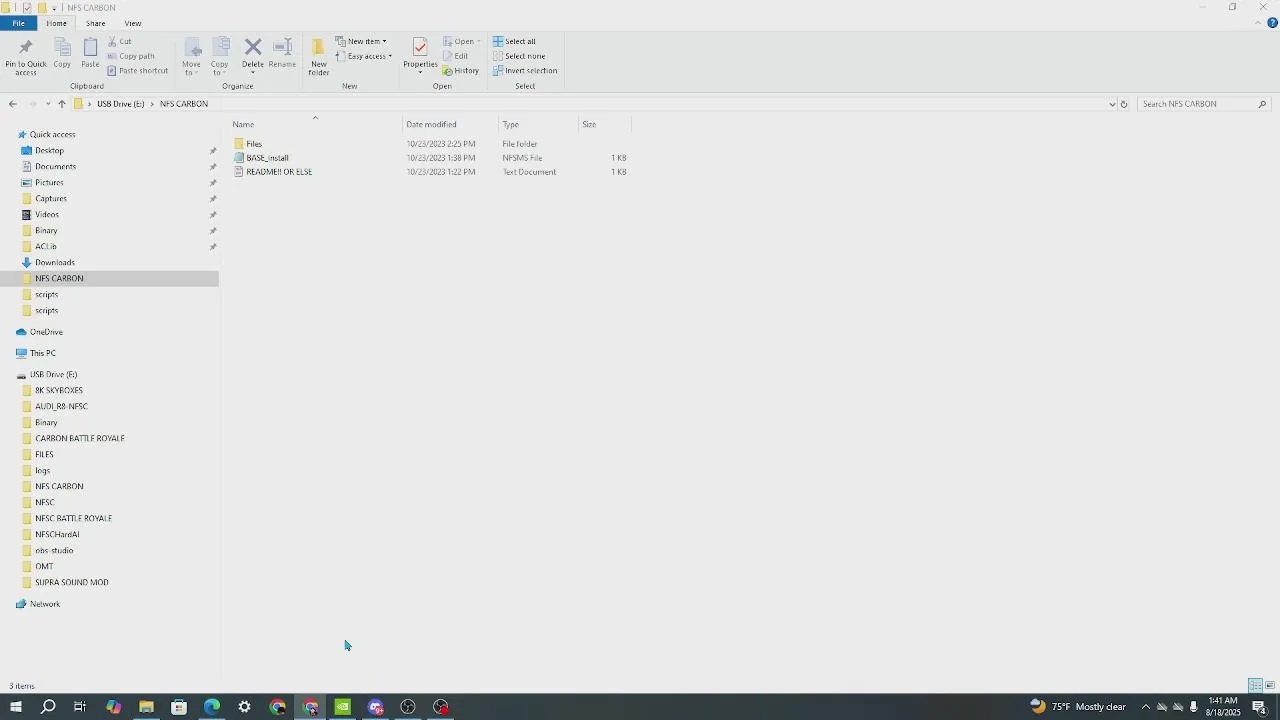Click the Pin to Quick access icon
This screenshot has height=720, width=1280.
click(x=25, y=48)
